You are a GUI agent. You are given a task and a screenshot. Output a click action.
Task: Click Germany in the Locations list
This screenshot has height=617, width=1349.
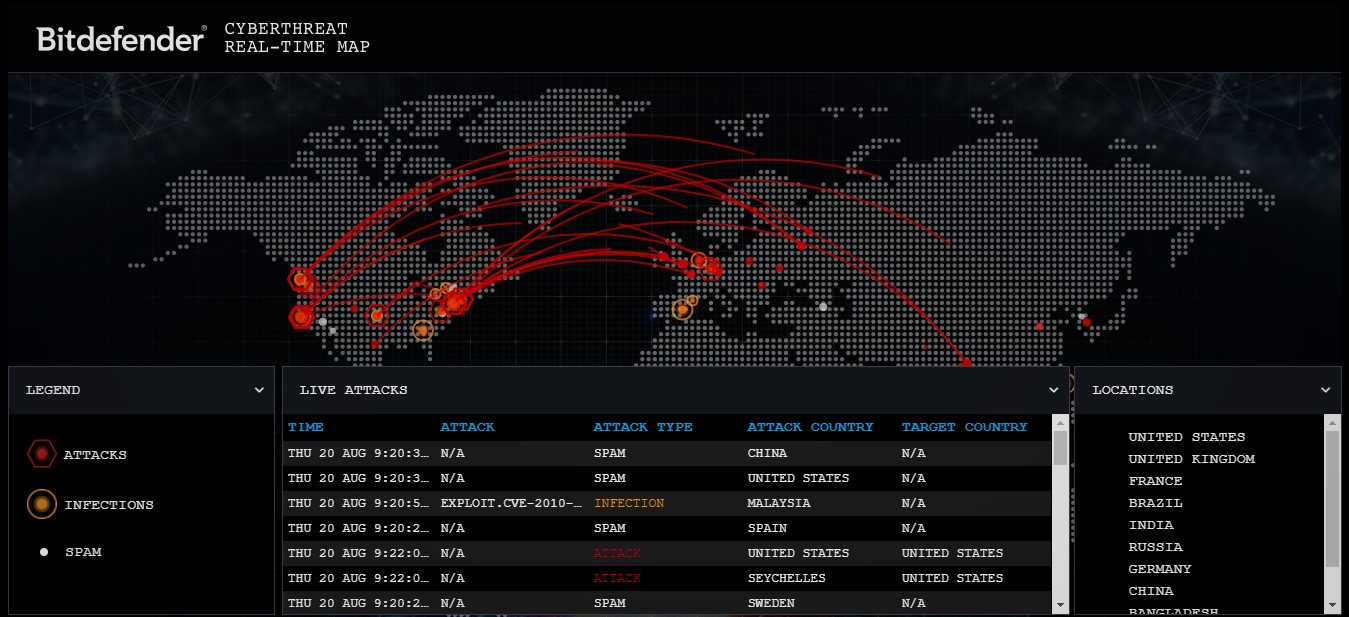(x=1159, y=569)
